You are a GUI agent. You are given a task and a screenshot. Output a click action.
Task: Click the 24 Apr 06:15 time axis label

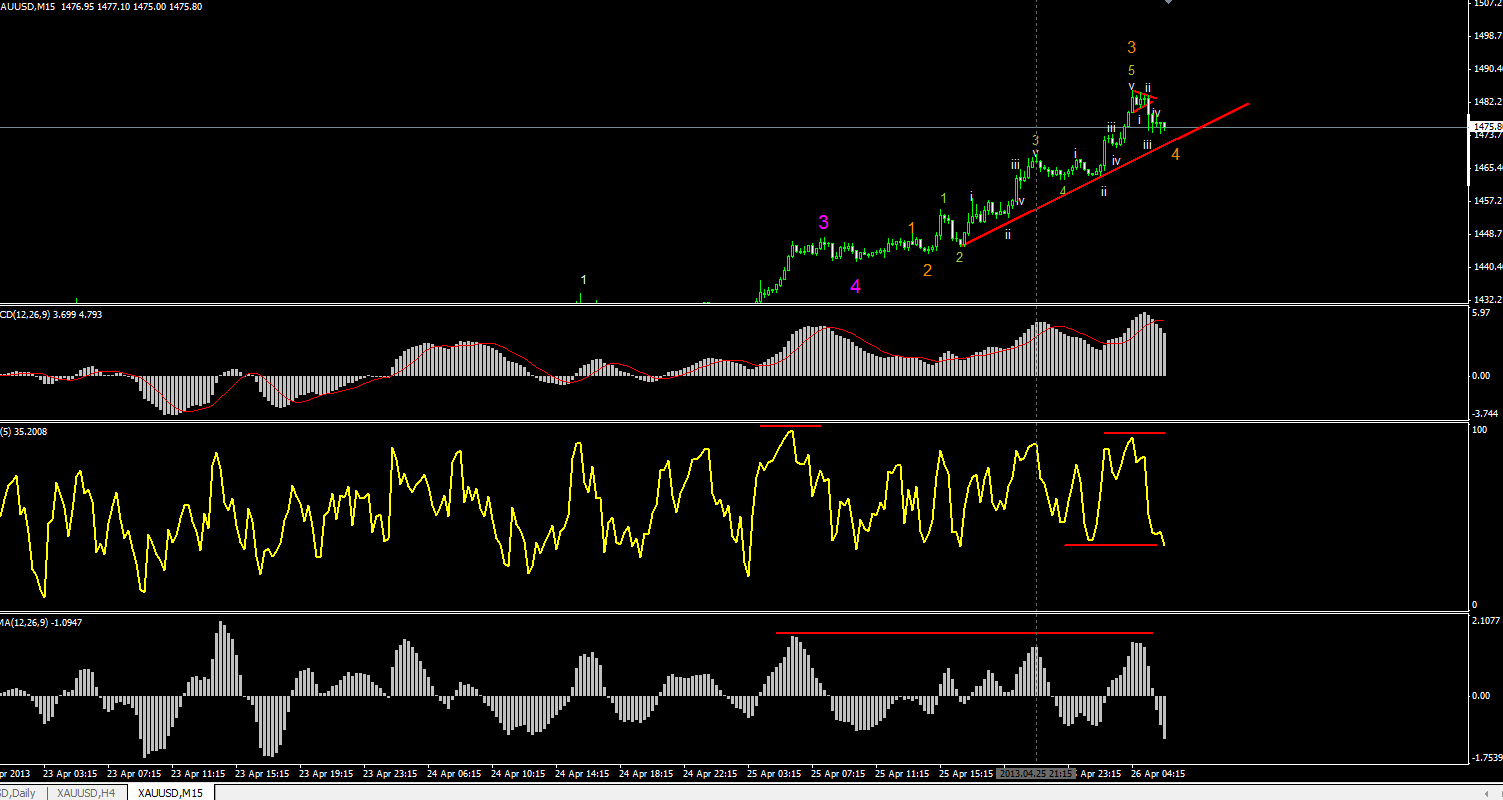click(x=455, y=774)
